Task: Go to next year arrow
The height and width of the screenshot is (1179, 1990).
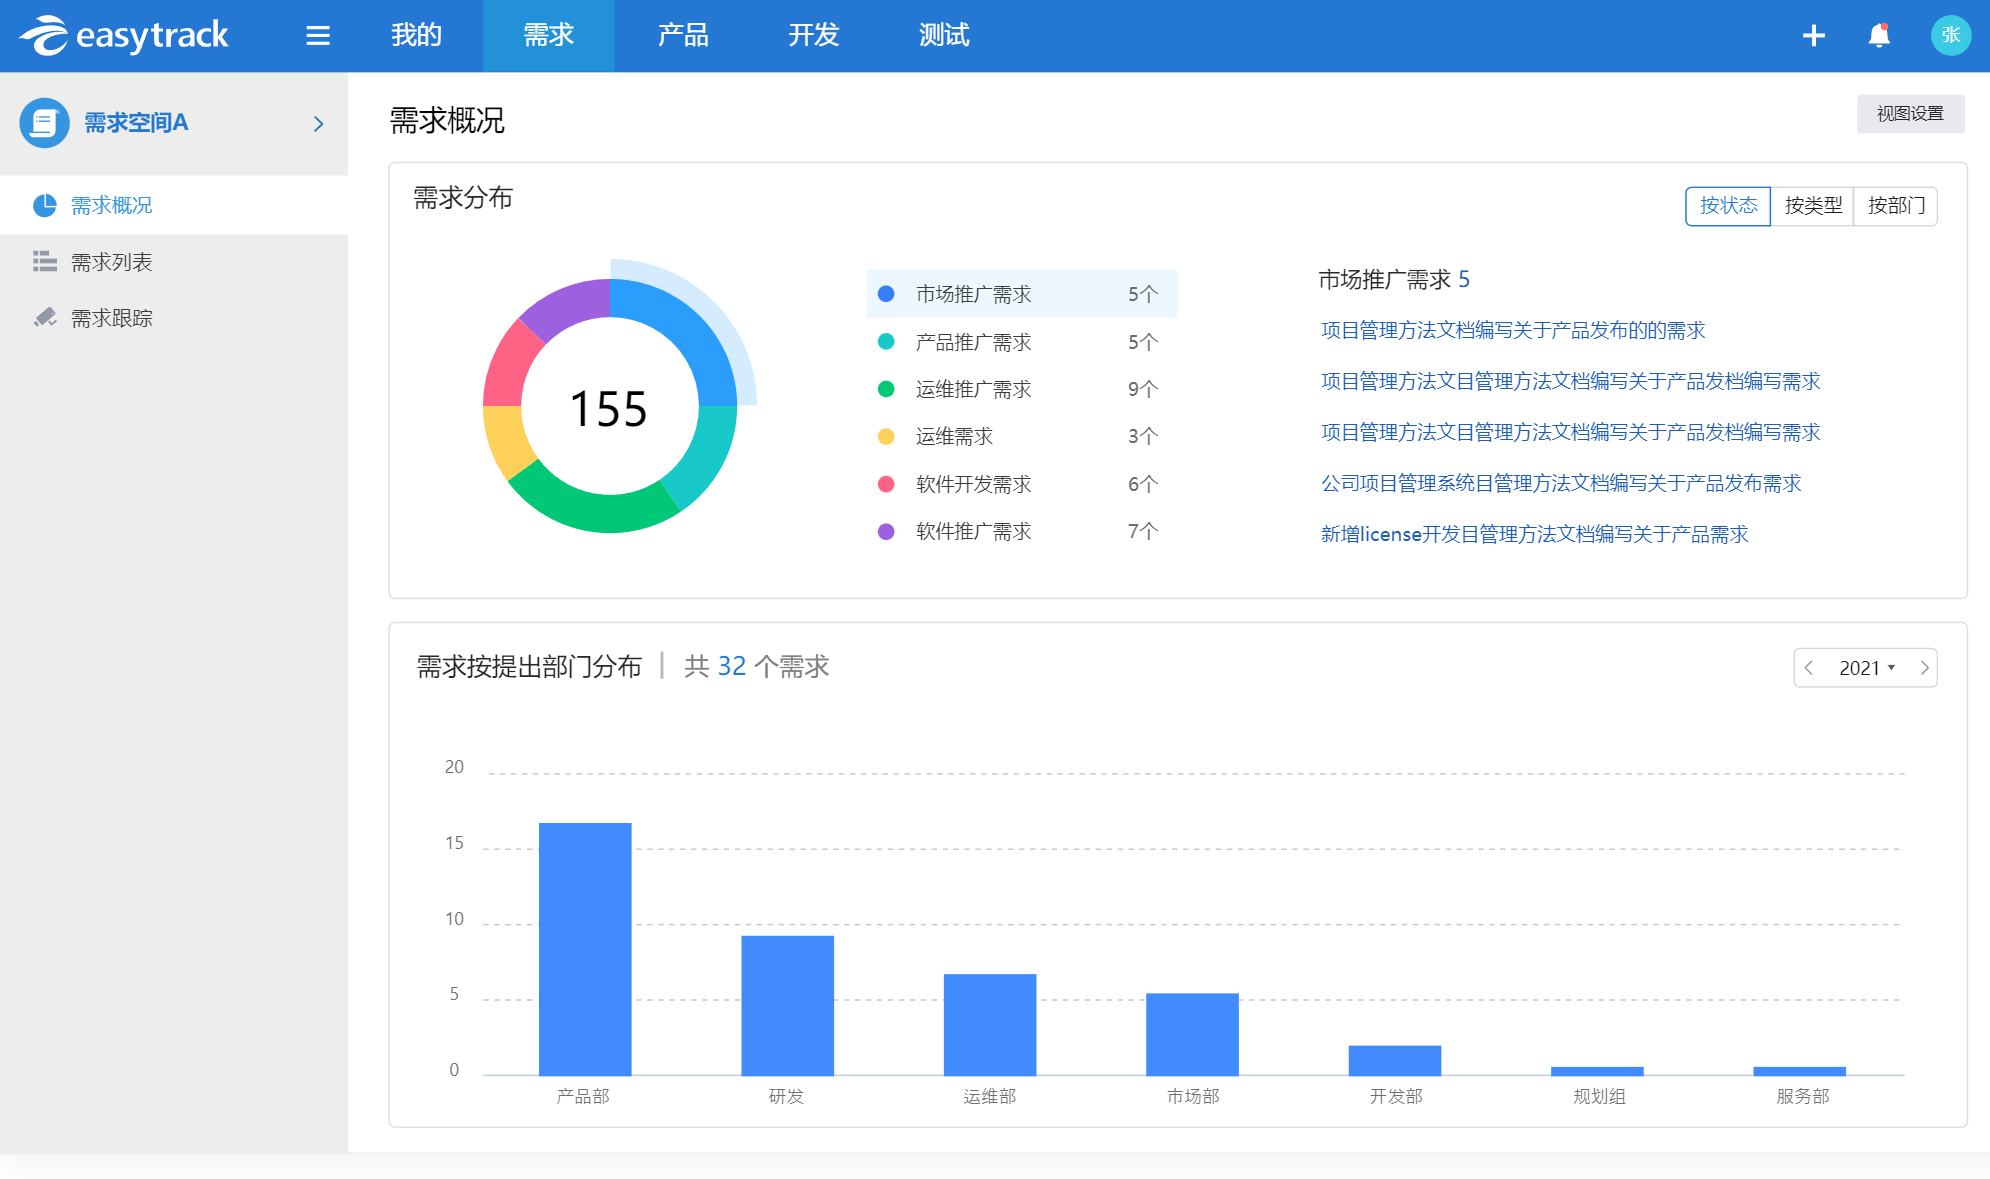Action: click(1924, 668)
